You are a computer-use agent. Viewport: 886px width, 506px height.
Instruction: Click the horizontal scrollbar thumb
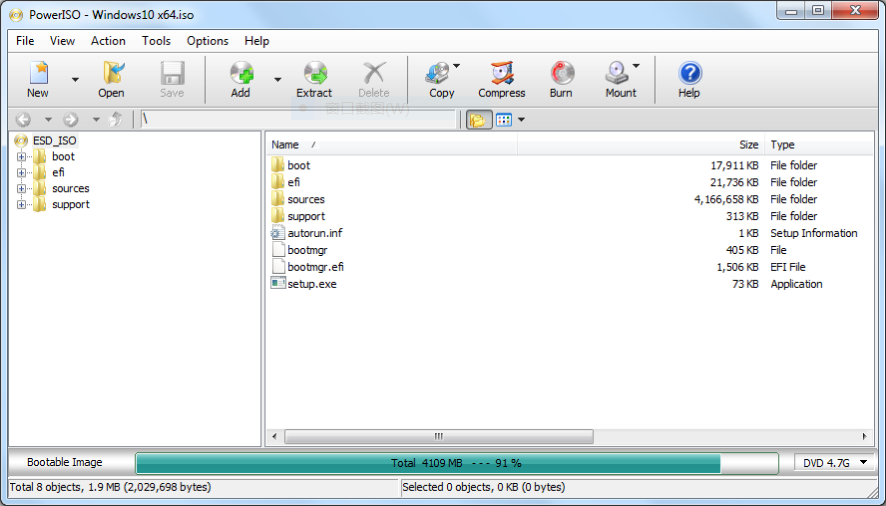(438, 436)
